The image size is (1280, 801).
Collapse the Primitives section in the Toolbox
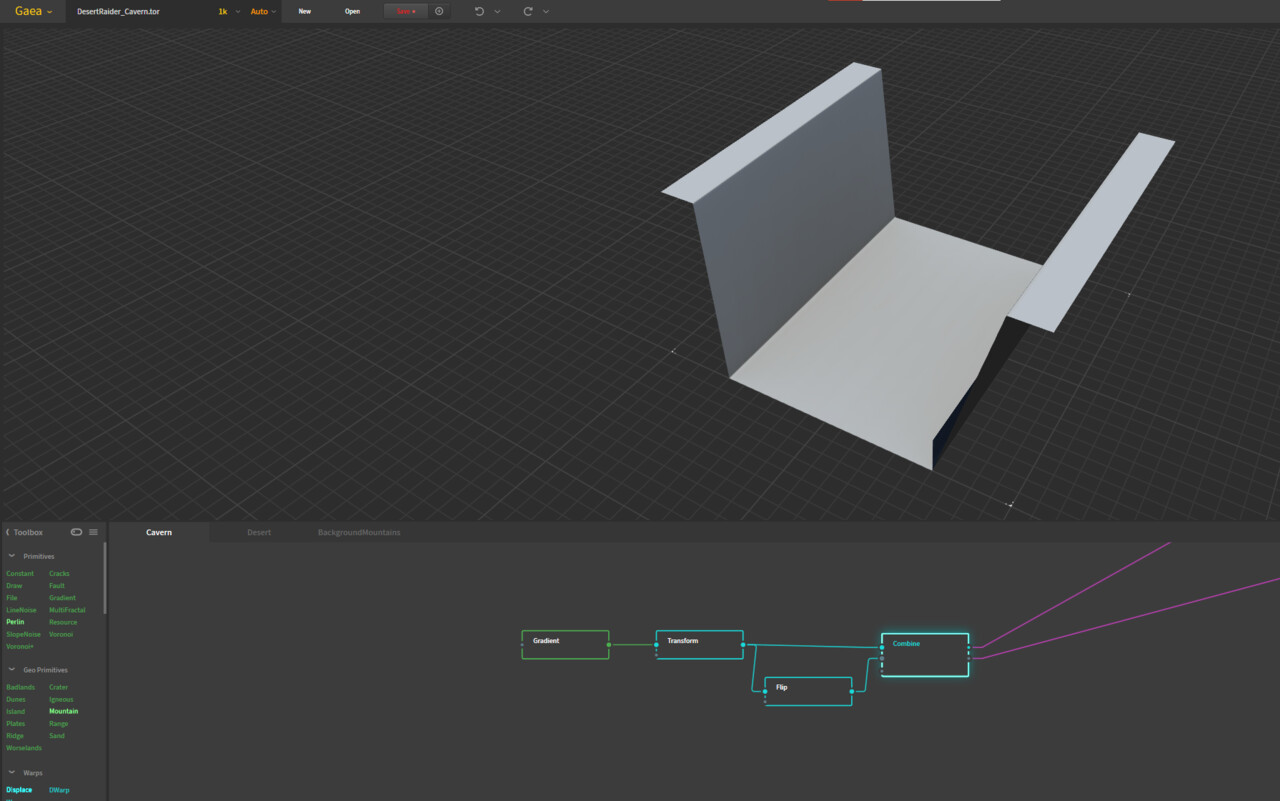pyautogui.click(x=10, y=556)
